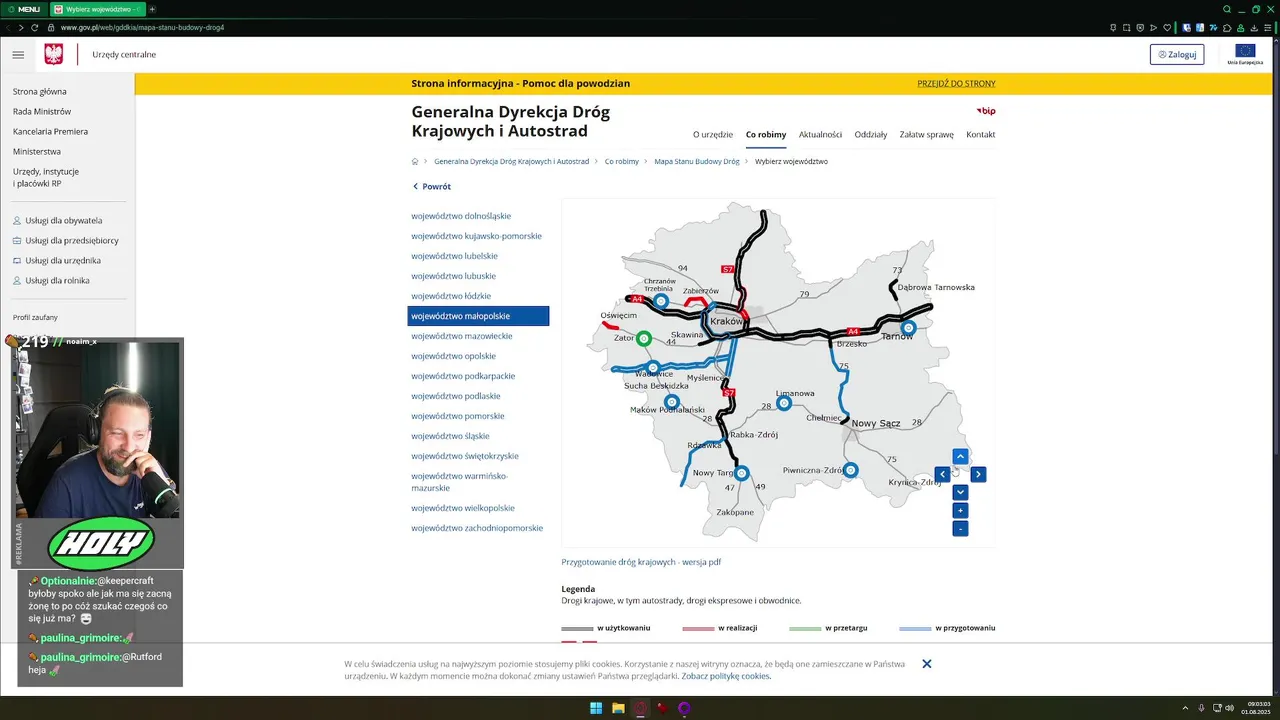This screenshot has height=720, width=1280.
Task: Open the Opera MENU button
Action: coord(23,9)
